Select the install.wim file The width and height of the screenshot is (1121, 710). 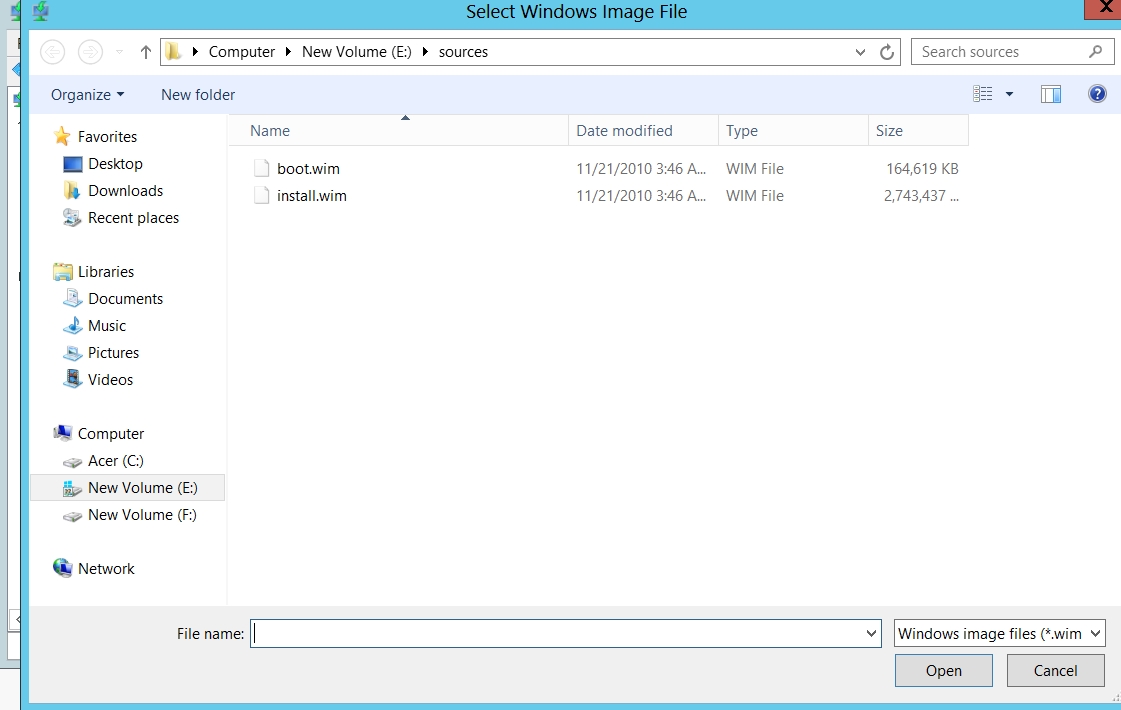[x=312, y=196]
